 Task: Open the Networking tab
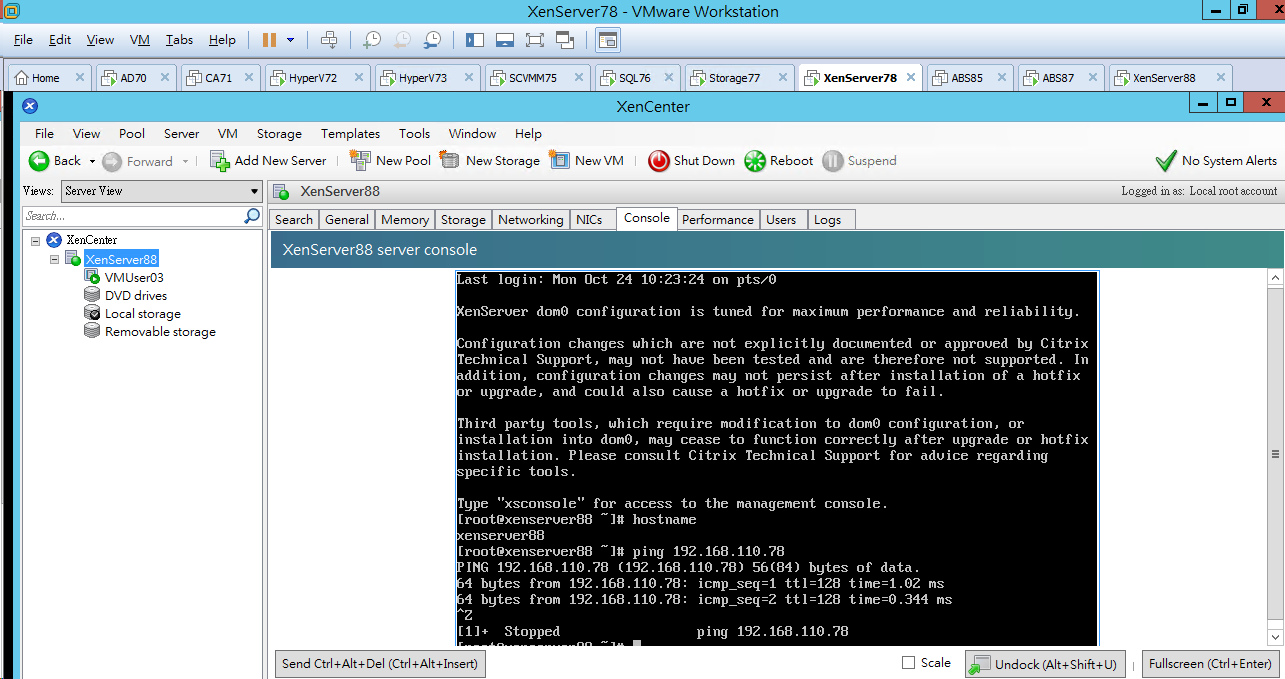pos(531,220)
